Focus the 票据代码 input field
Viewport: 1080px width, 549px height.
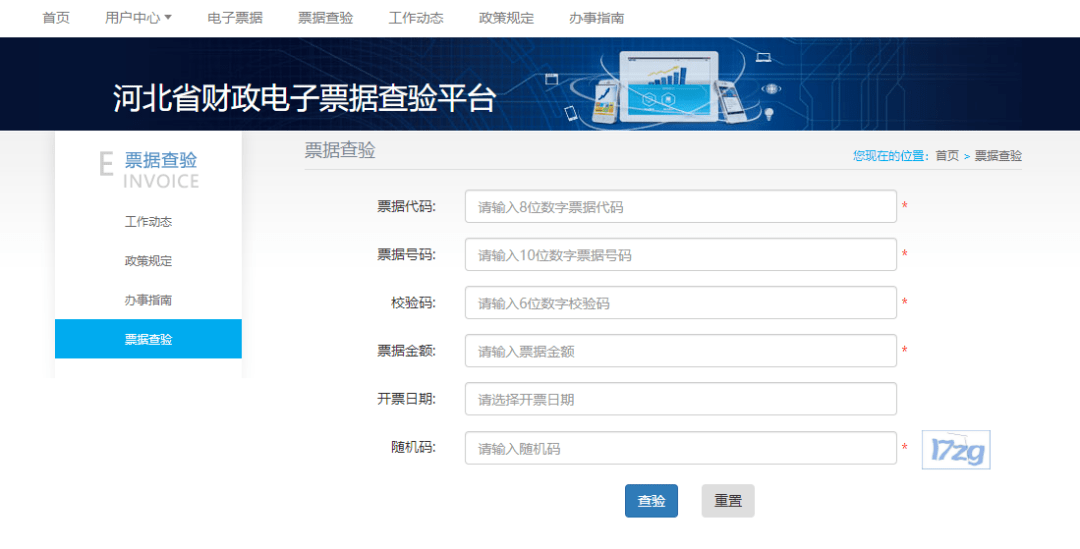[x=680, y=207]
